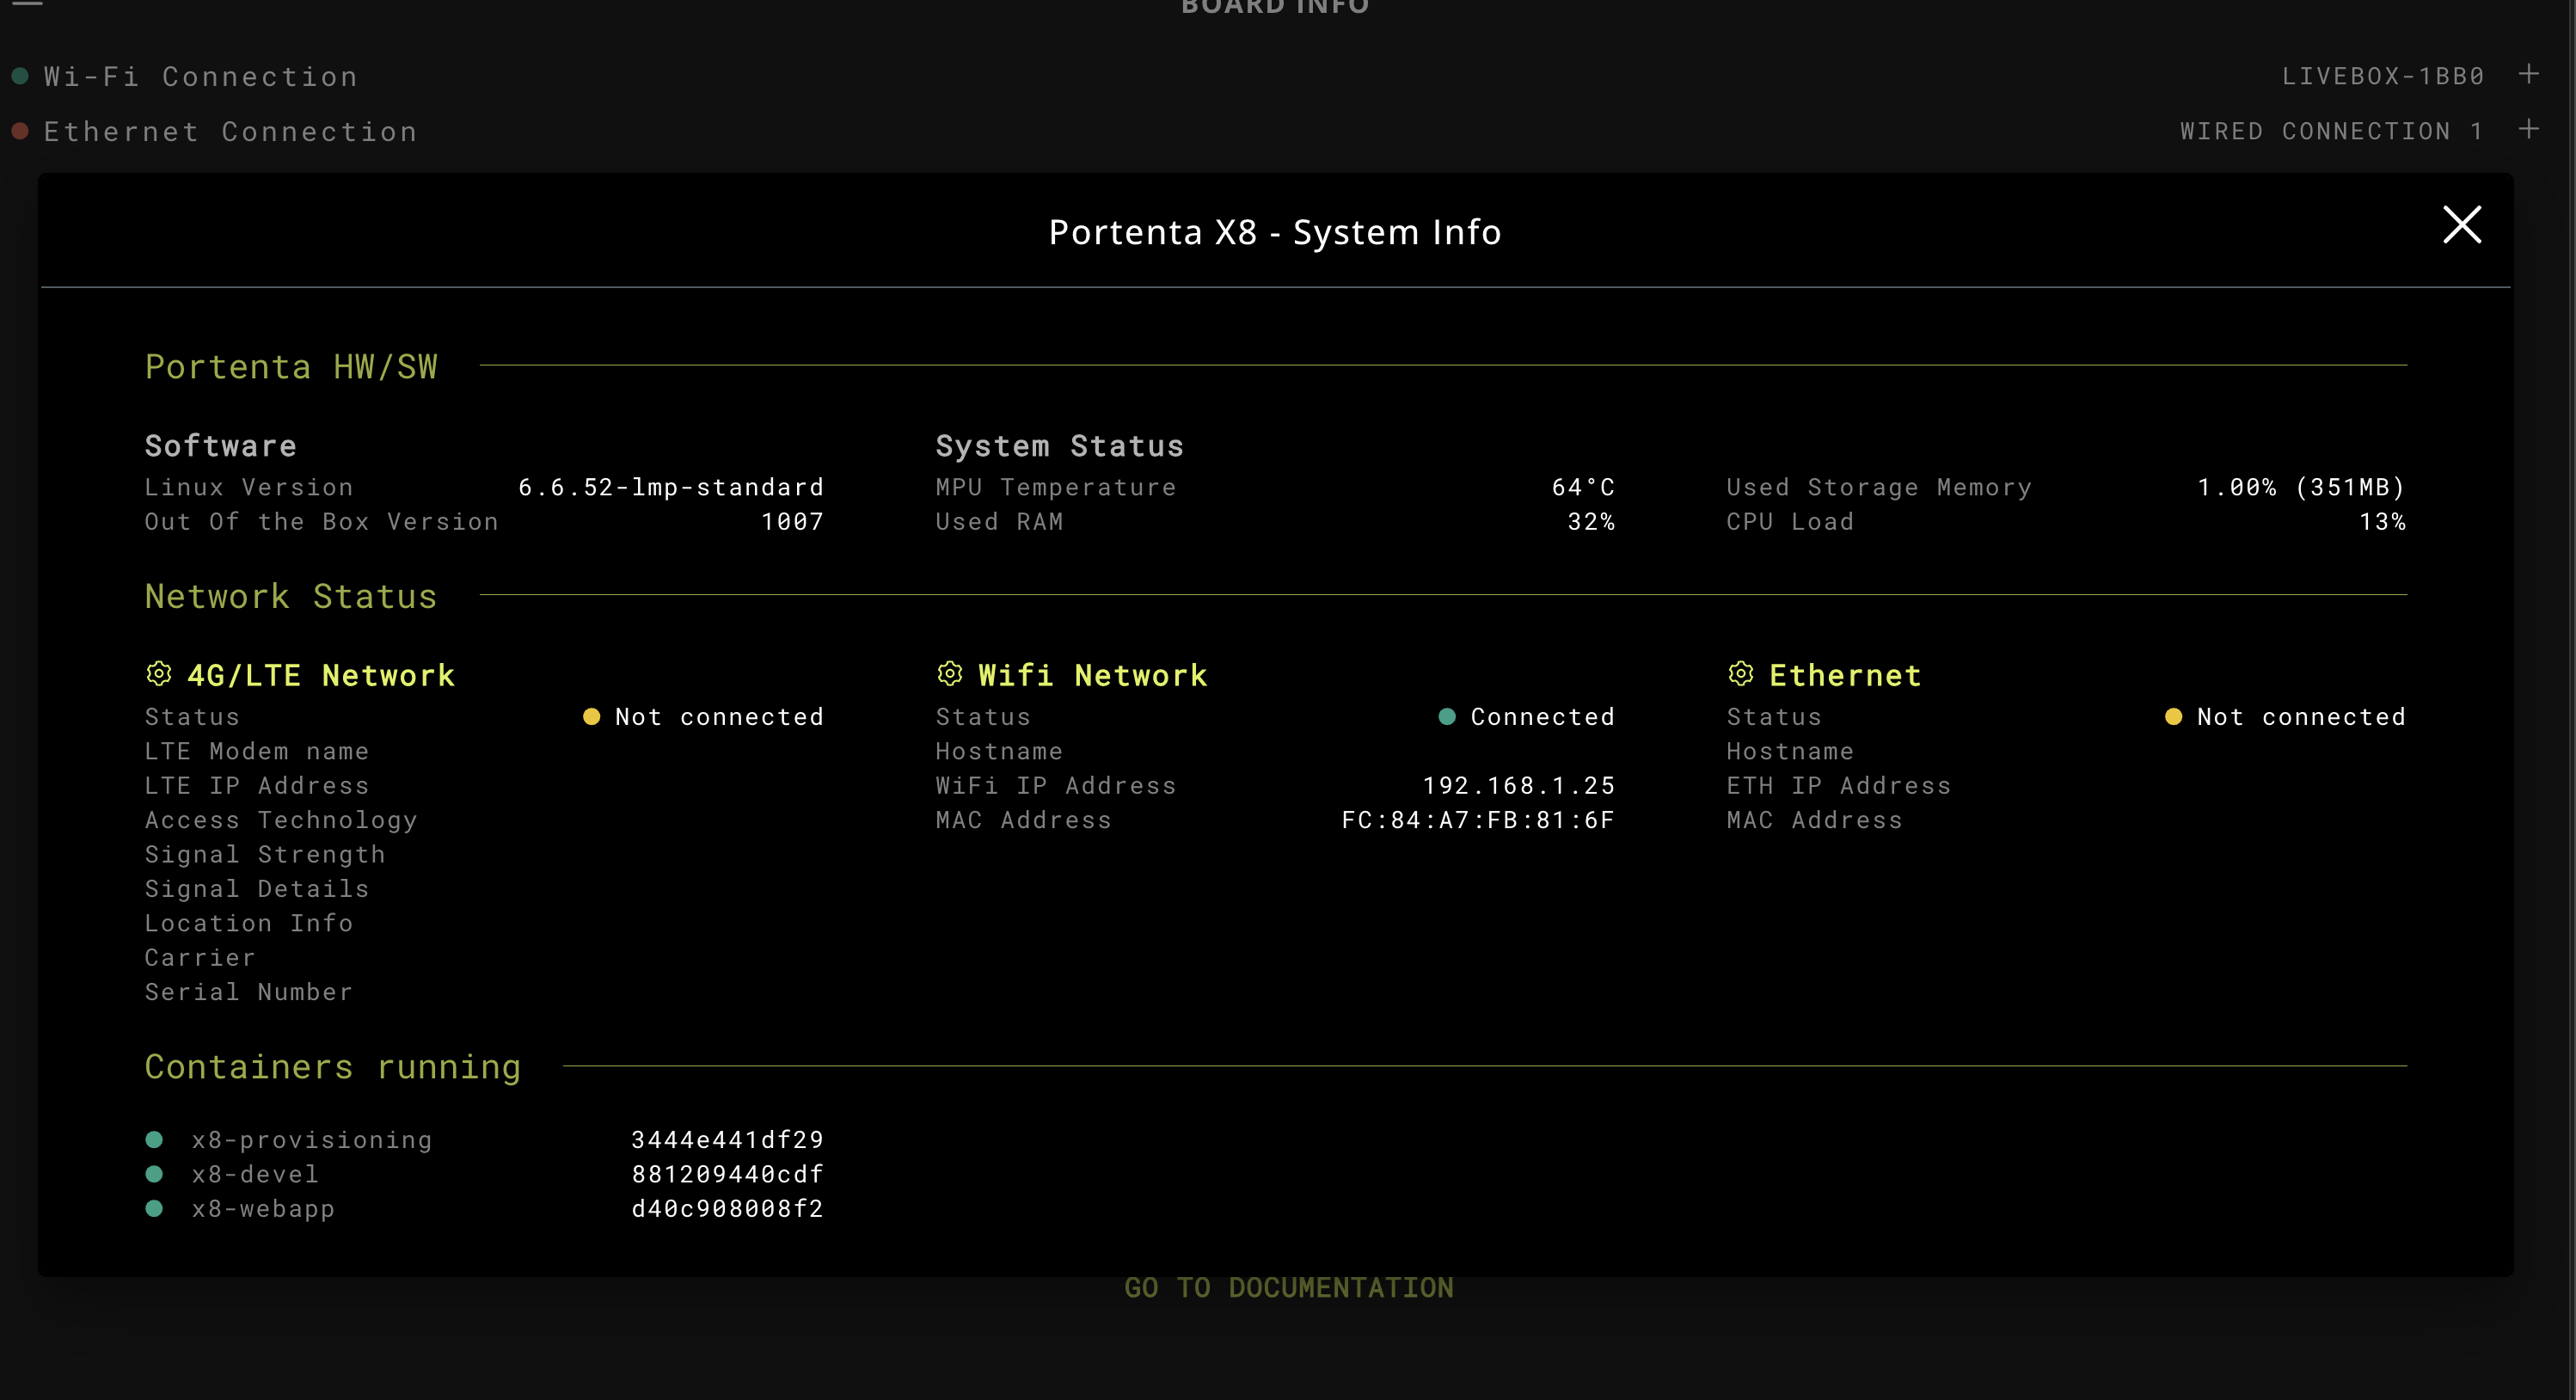Screen dimensions: 2576x1400
Task: Select Wi-Fi Connection row label
Action: [x=201, y=77]
